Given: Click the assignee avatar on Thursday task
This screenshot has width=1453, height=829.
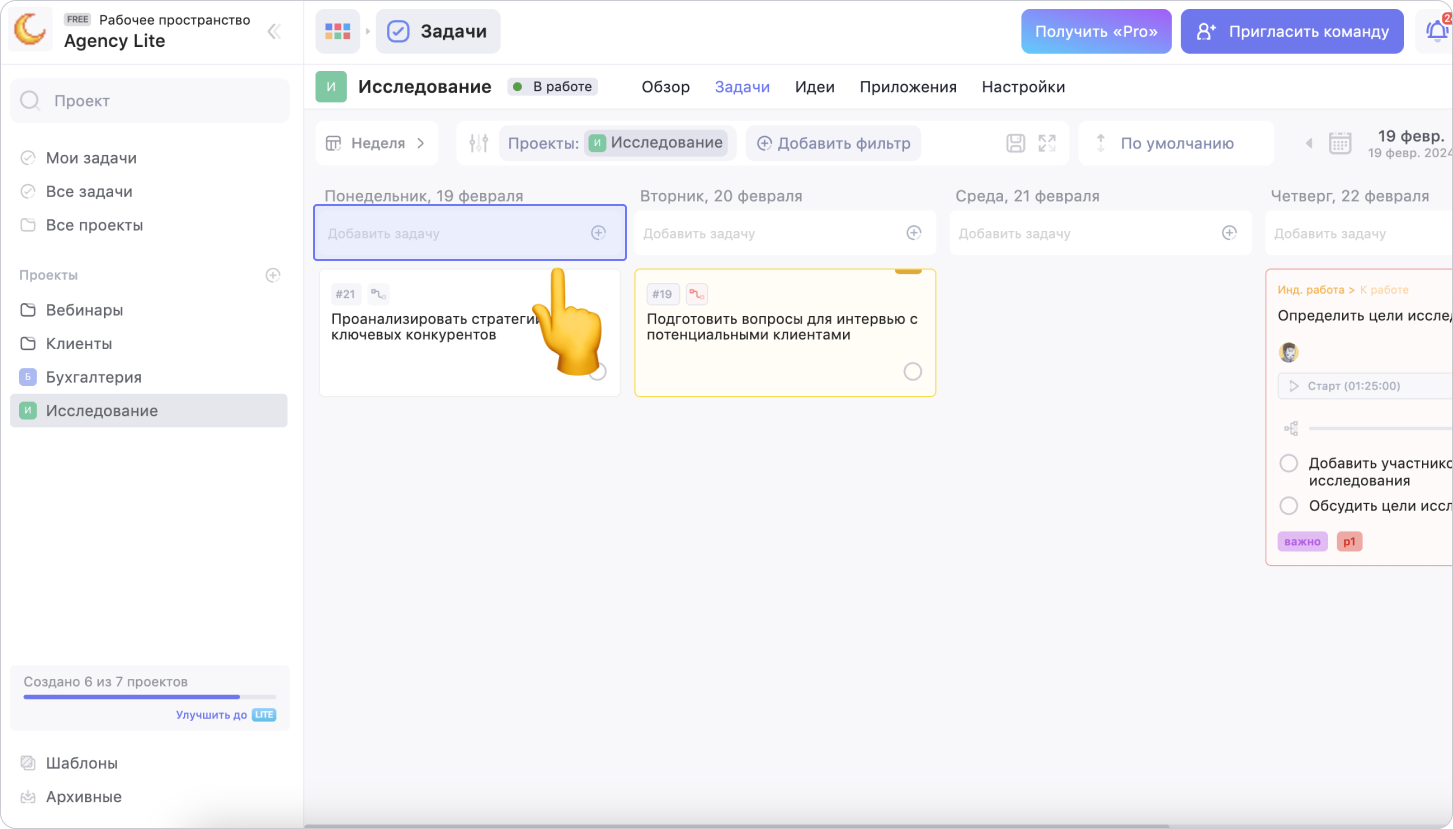Looking at the screenshot, I should [x=1289, y=352].
